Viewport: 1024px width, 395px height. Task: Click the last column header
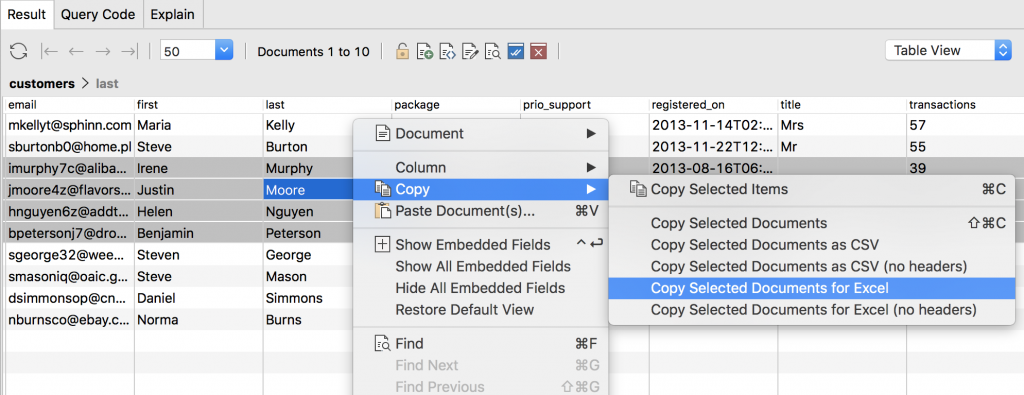pyautogui.click(x=327, y=104)
